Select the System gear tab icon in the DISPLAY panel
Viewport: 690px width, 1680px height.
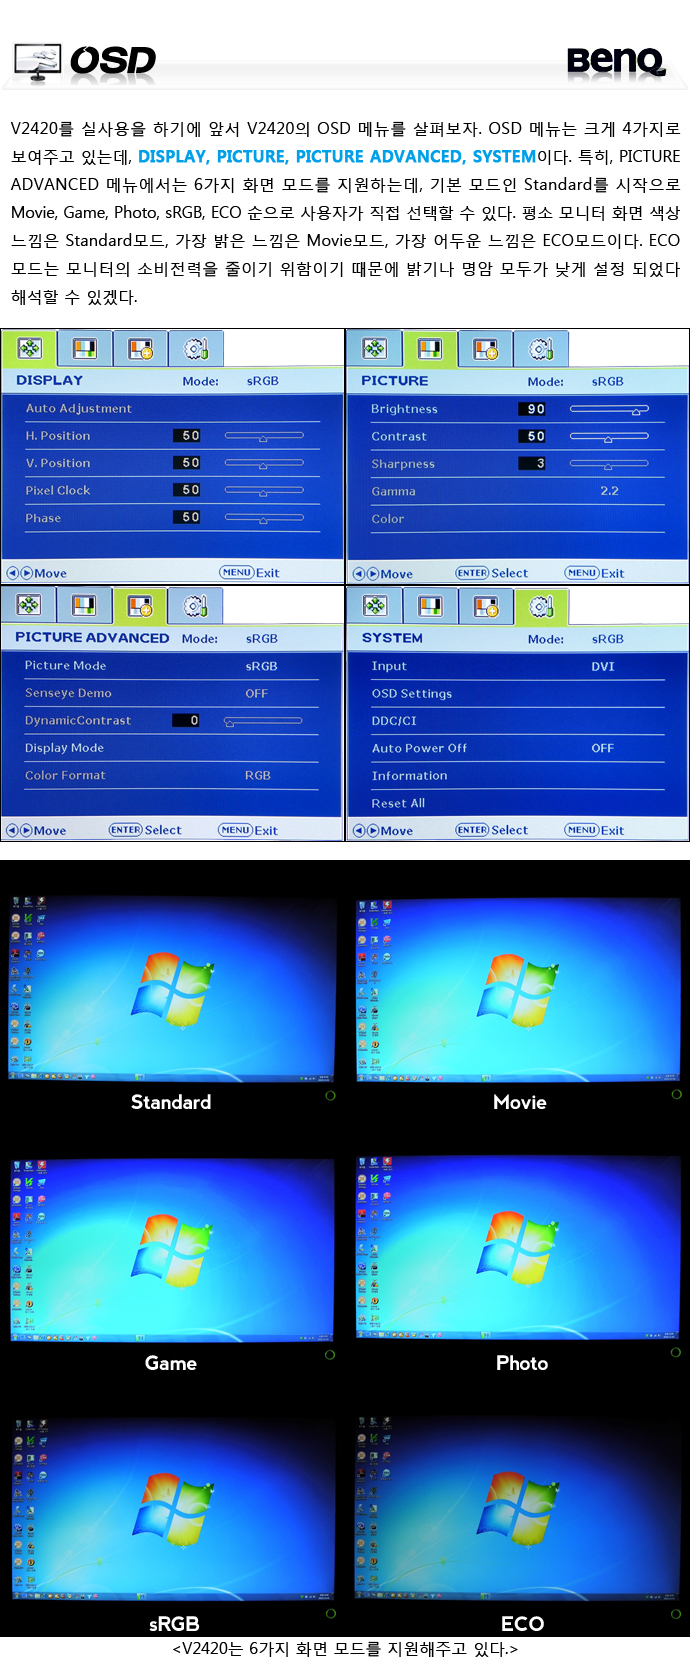click(x=196, y=348)
